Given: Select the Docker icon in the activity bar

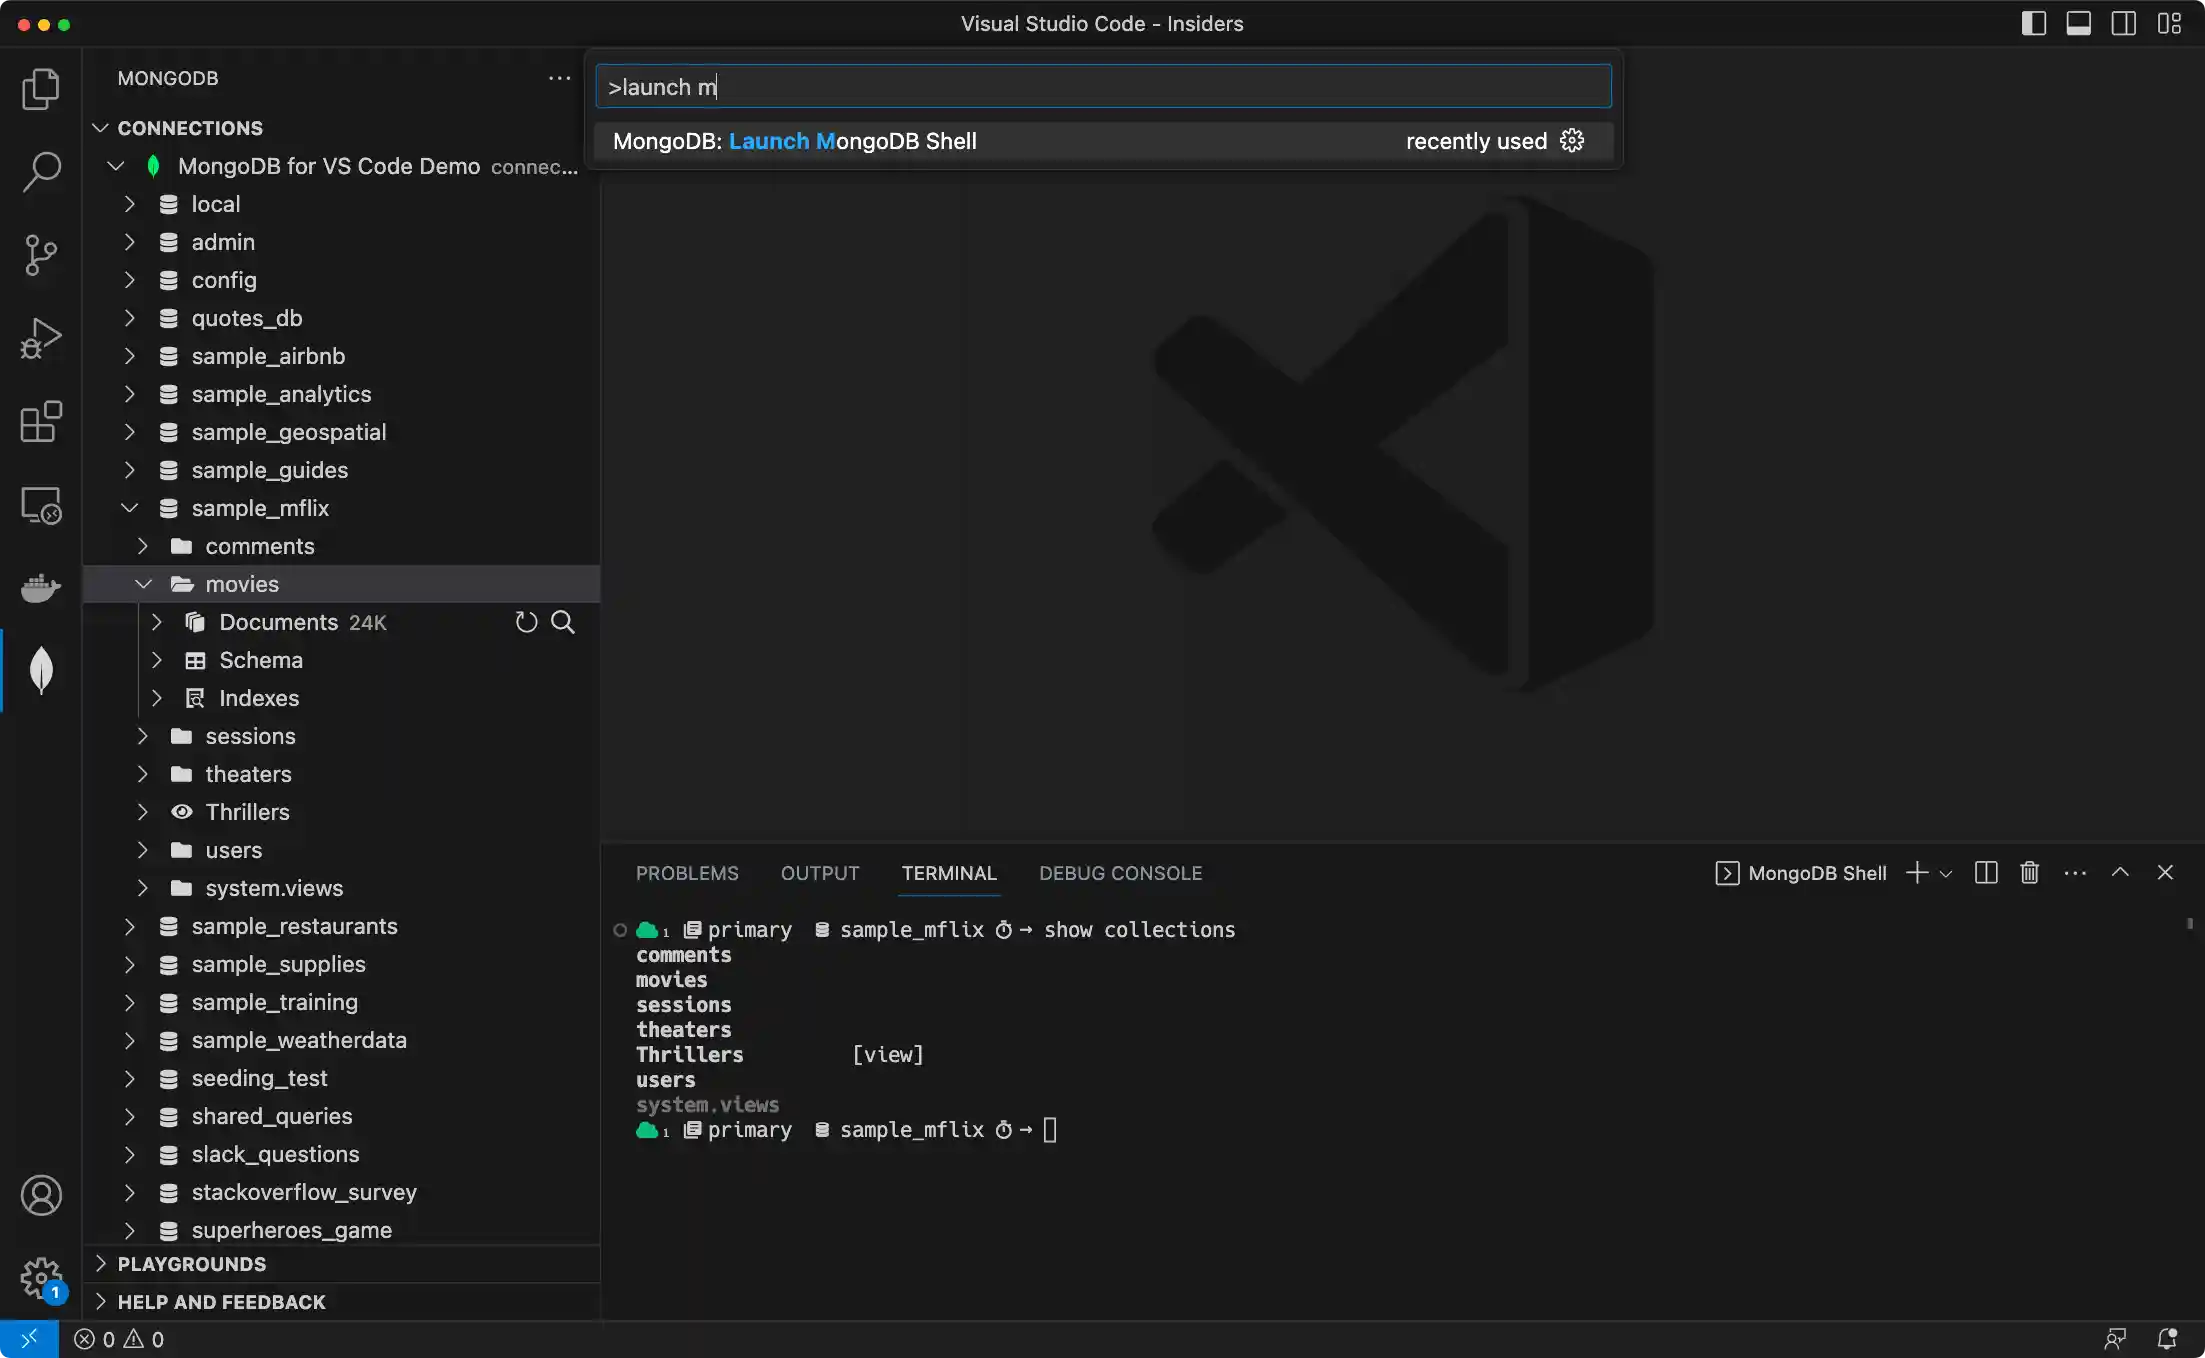Looking at the screenshot, I should click(41, 588).
